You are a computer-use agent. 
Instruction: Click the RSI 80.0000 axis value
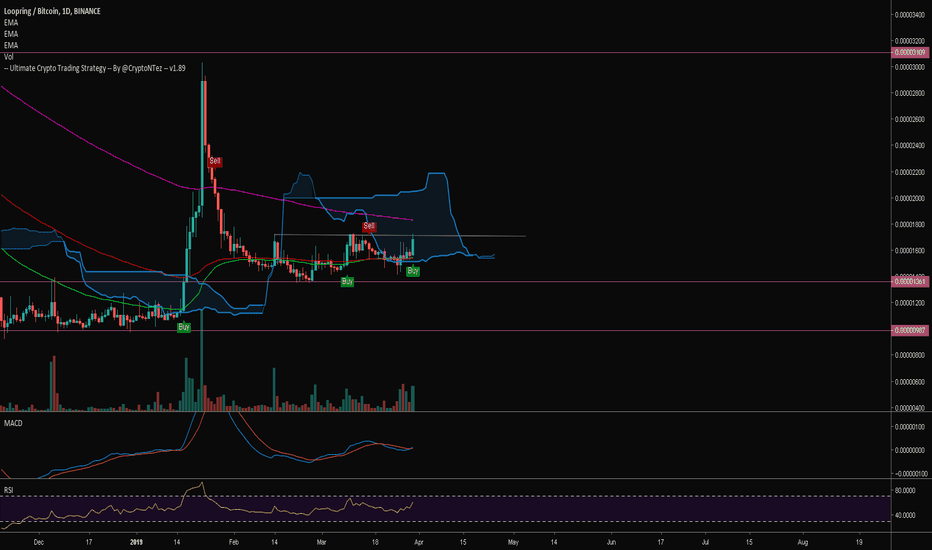[x=905, y=491]
